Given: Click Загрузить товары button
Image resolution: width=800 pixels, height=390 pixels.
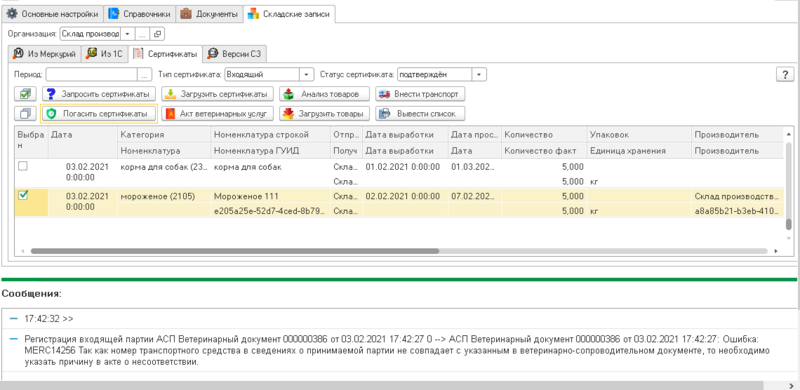Looking at the screenshot, I should 324,113.
